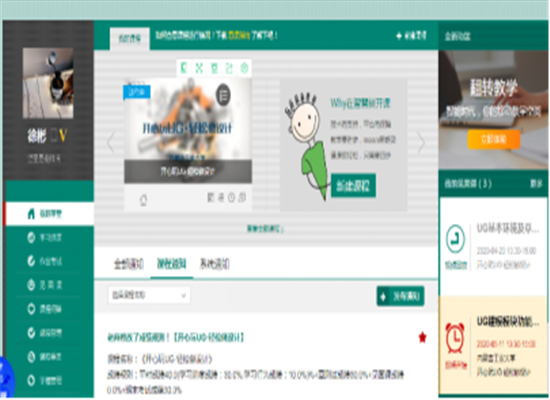Open the UG course thumbnail image
Viewport: 550px width, 400px height.
click(188, 130)
